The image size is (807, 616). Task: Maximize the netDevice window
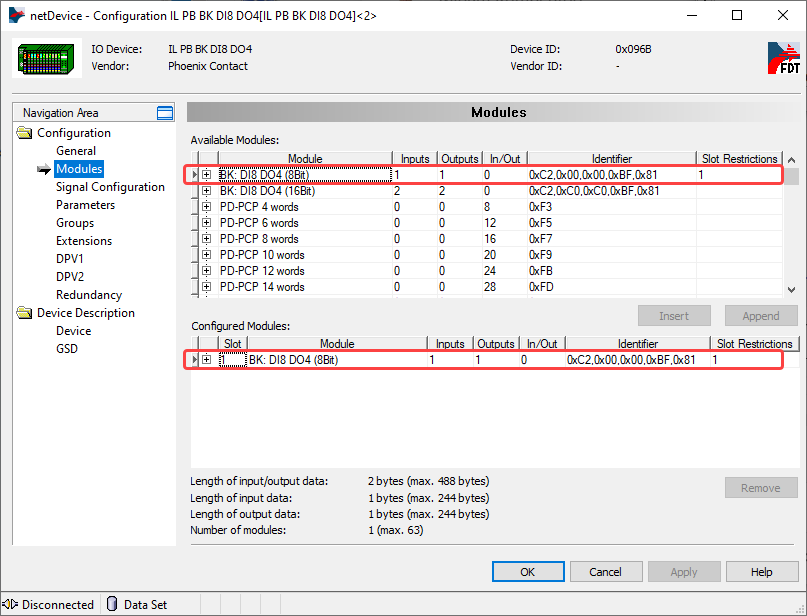(x=737, y=15)
